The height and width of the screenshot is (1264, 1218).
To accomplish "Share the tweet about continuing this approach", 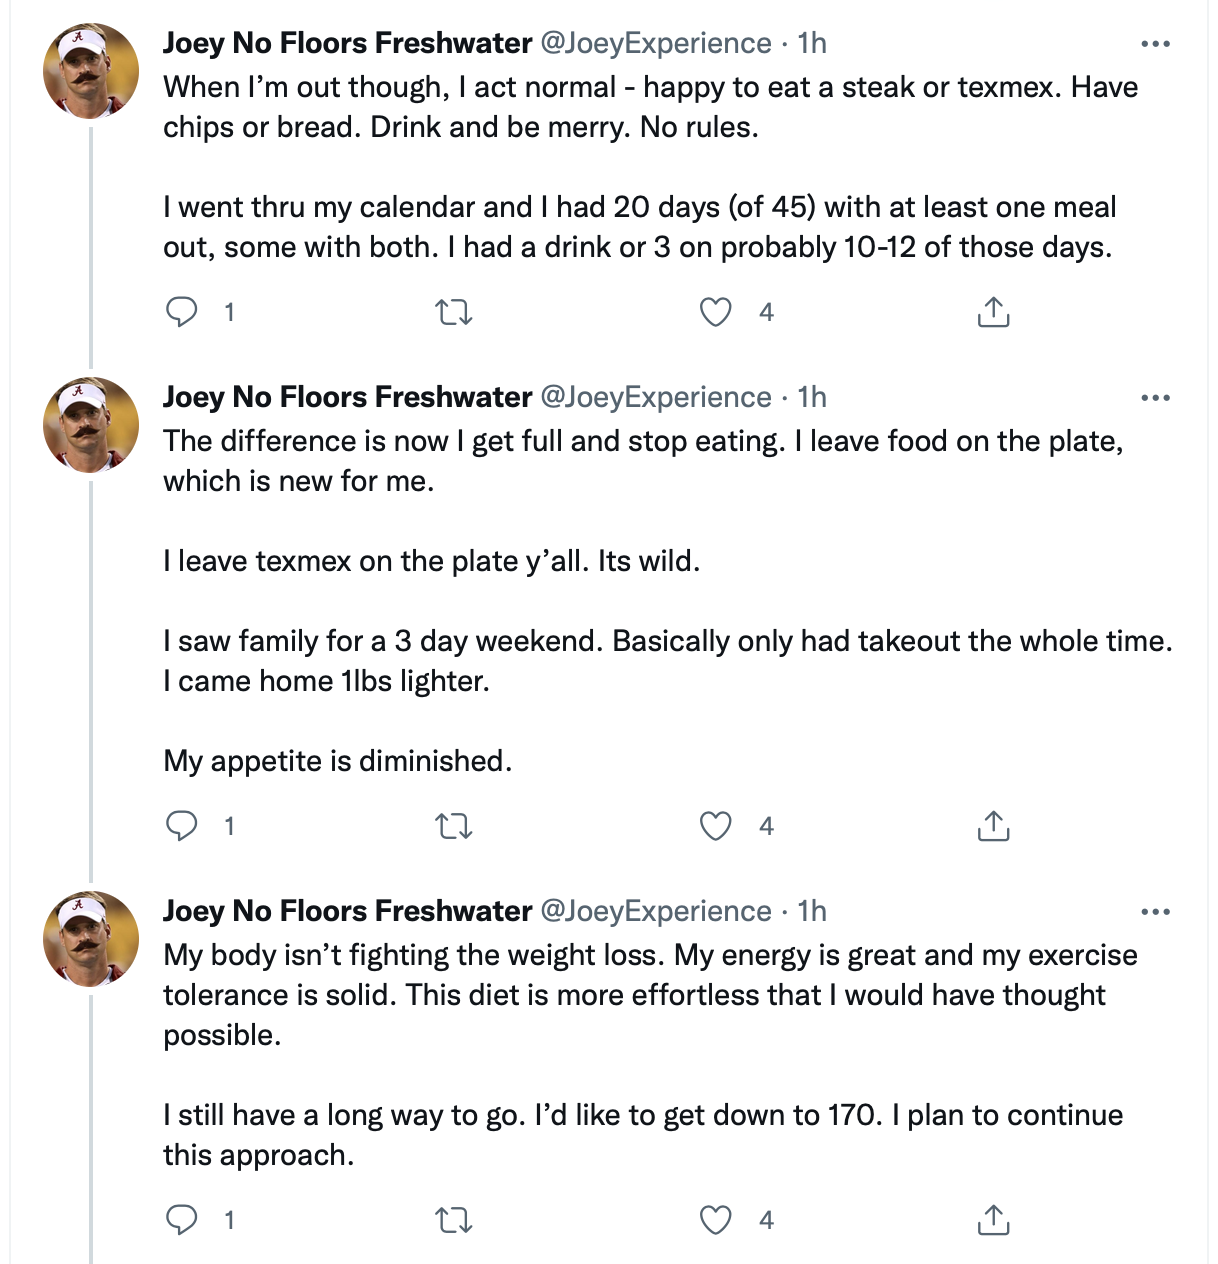I will point(992,1221).
